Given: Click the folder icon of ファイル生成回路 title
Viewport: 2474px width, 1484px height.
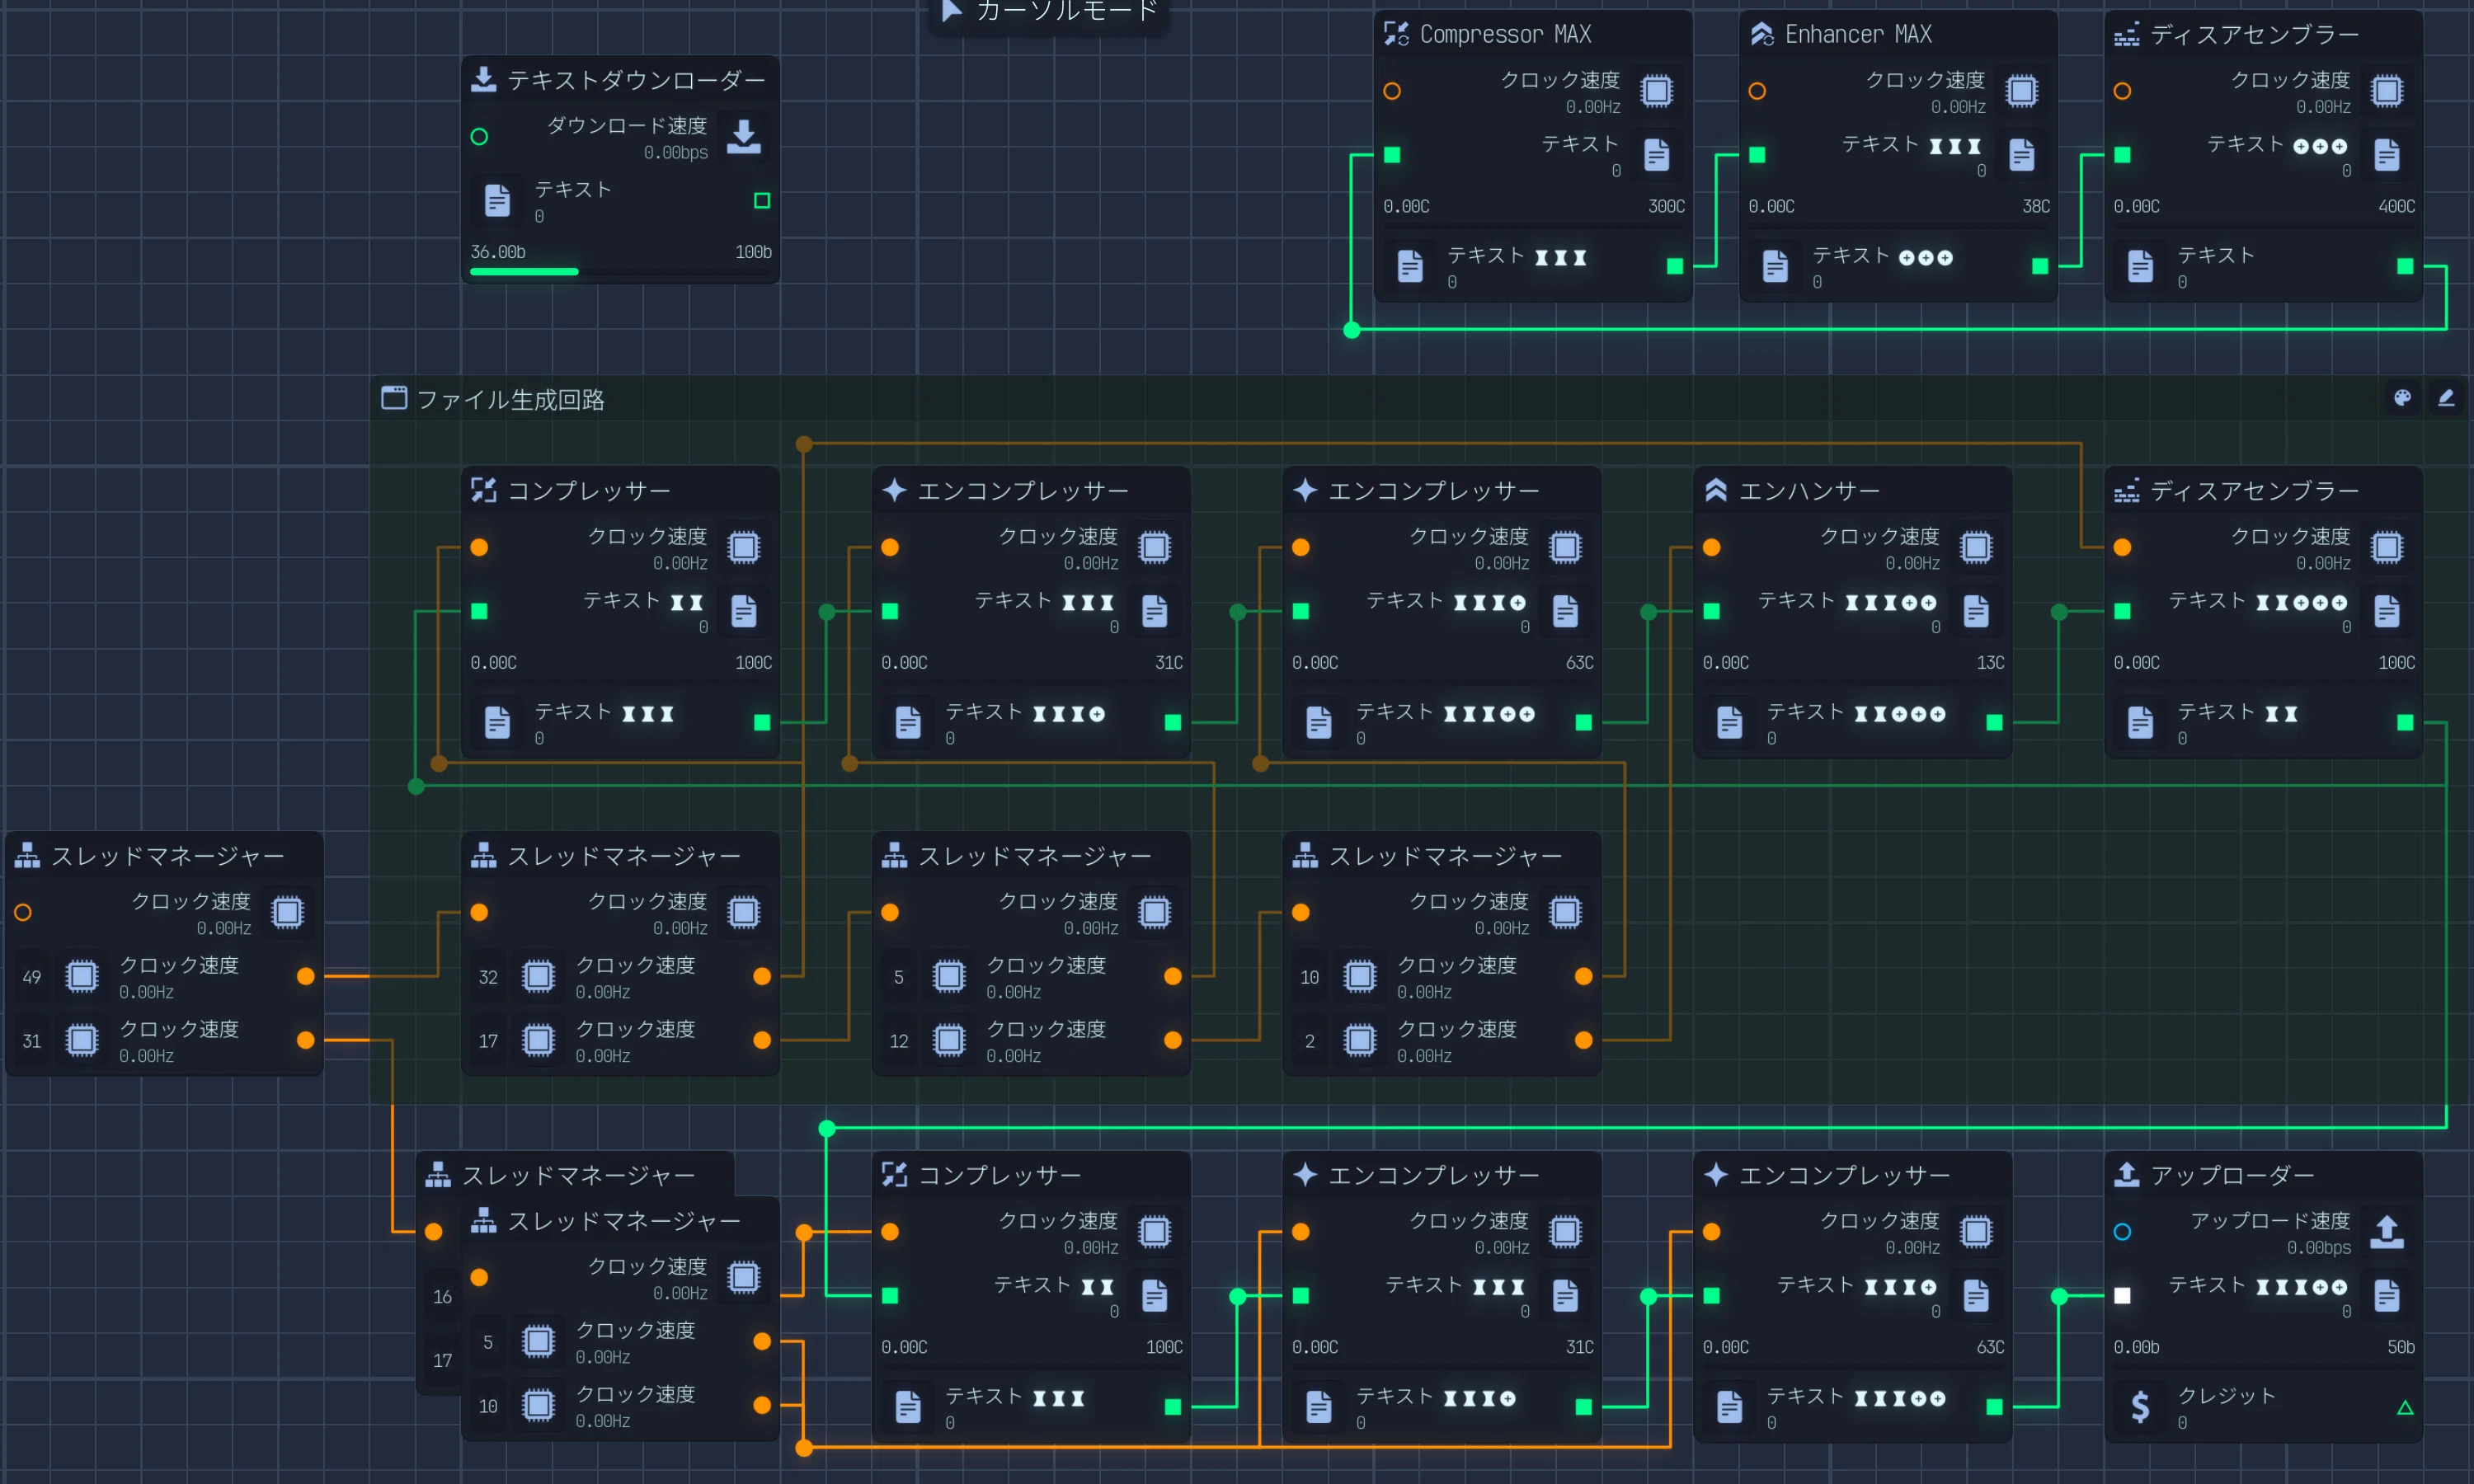Looking at the screenshot, I should point(394,398).
